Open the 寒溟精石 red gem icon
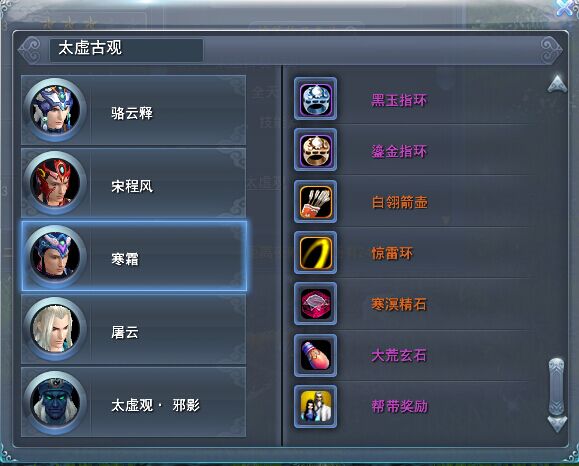Viewport: 579px width, 466px height. [x=315, y=304]
